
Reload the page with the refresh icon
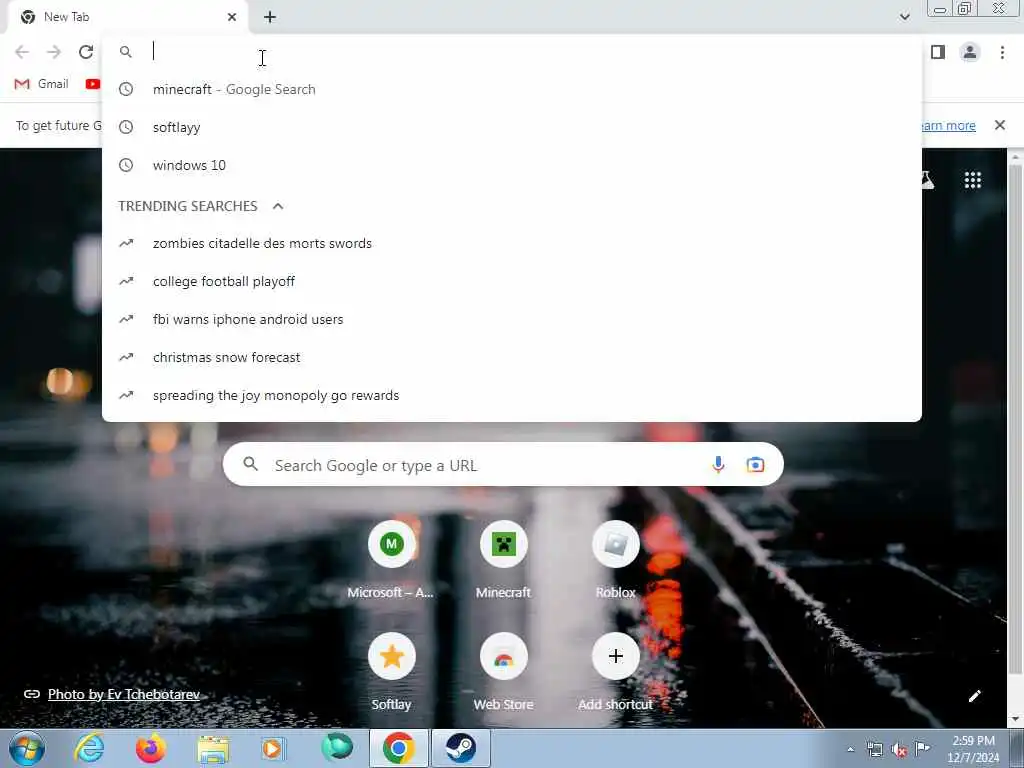86,52
